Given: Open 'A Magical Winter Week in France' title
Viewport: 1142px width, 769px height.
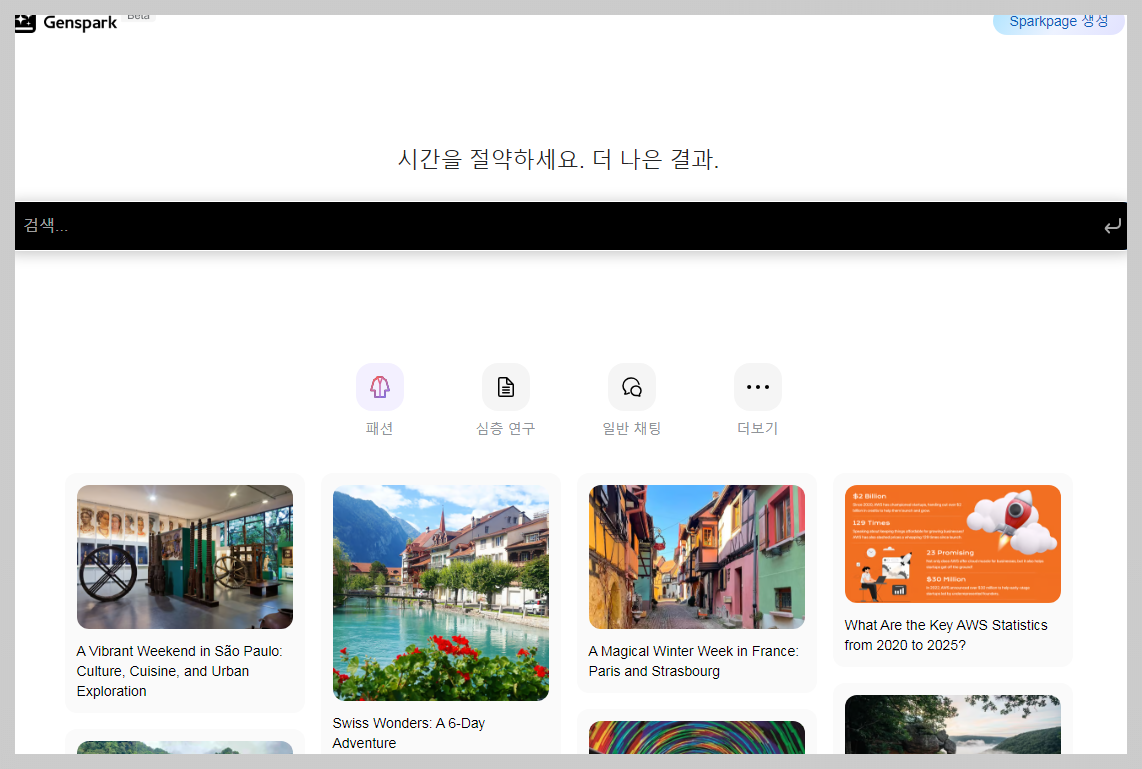Looking at the screenshot, I should point(693,661).
